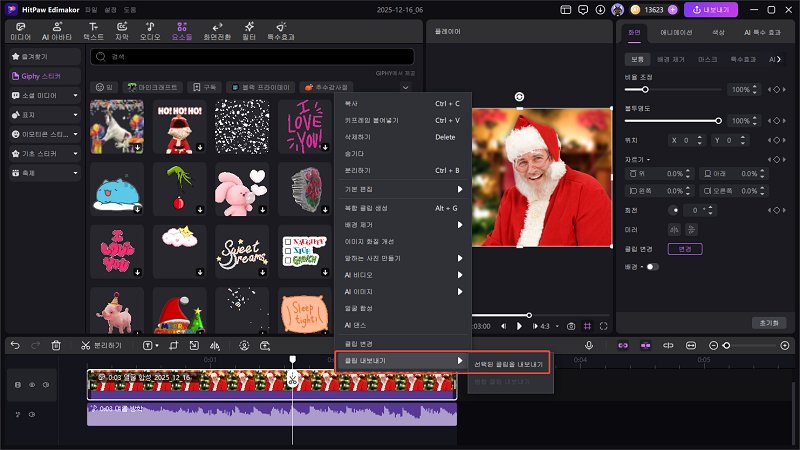Click the 초기화 reset button

point(768,323)
